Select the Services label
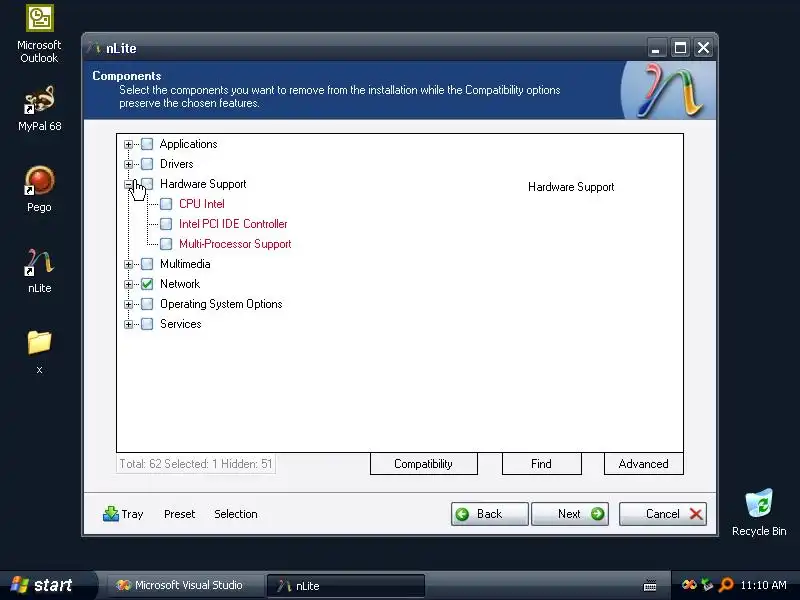The width and height of the screenshot is (800, 600). [x=181, y=324]
